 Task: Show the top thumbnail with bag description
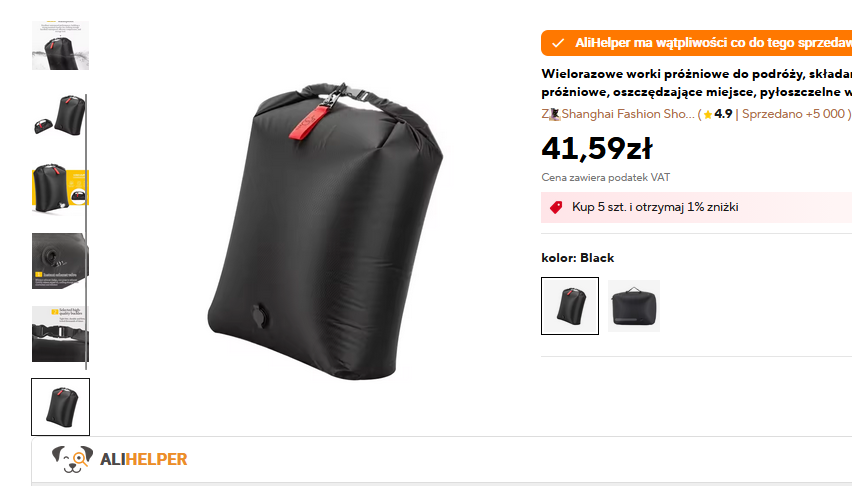(60, 45)
